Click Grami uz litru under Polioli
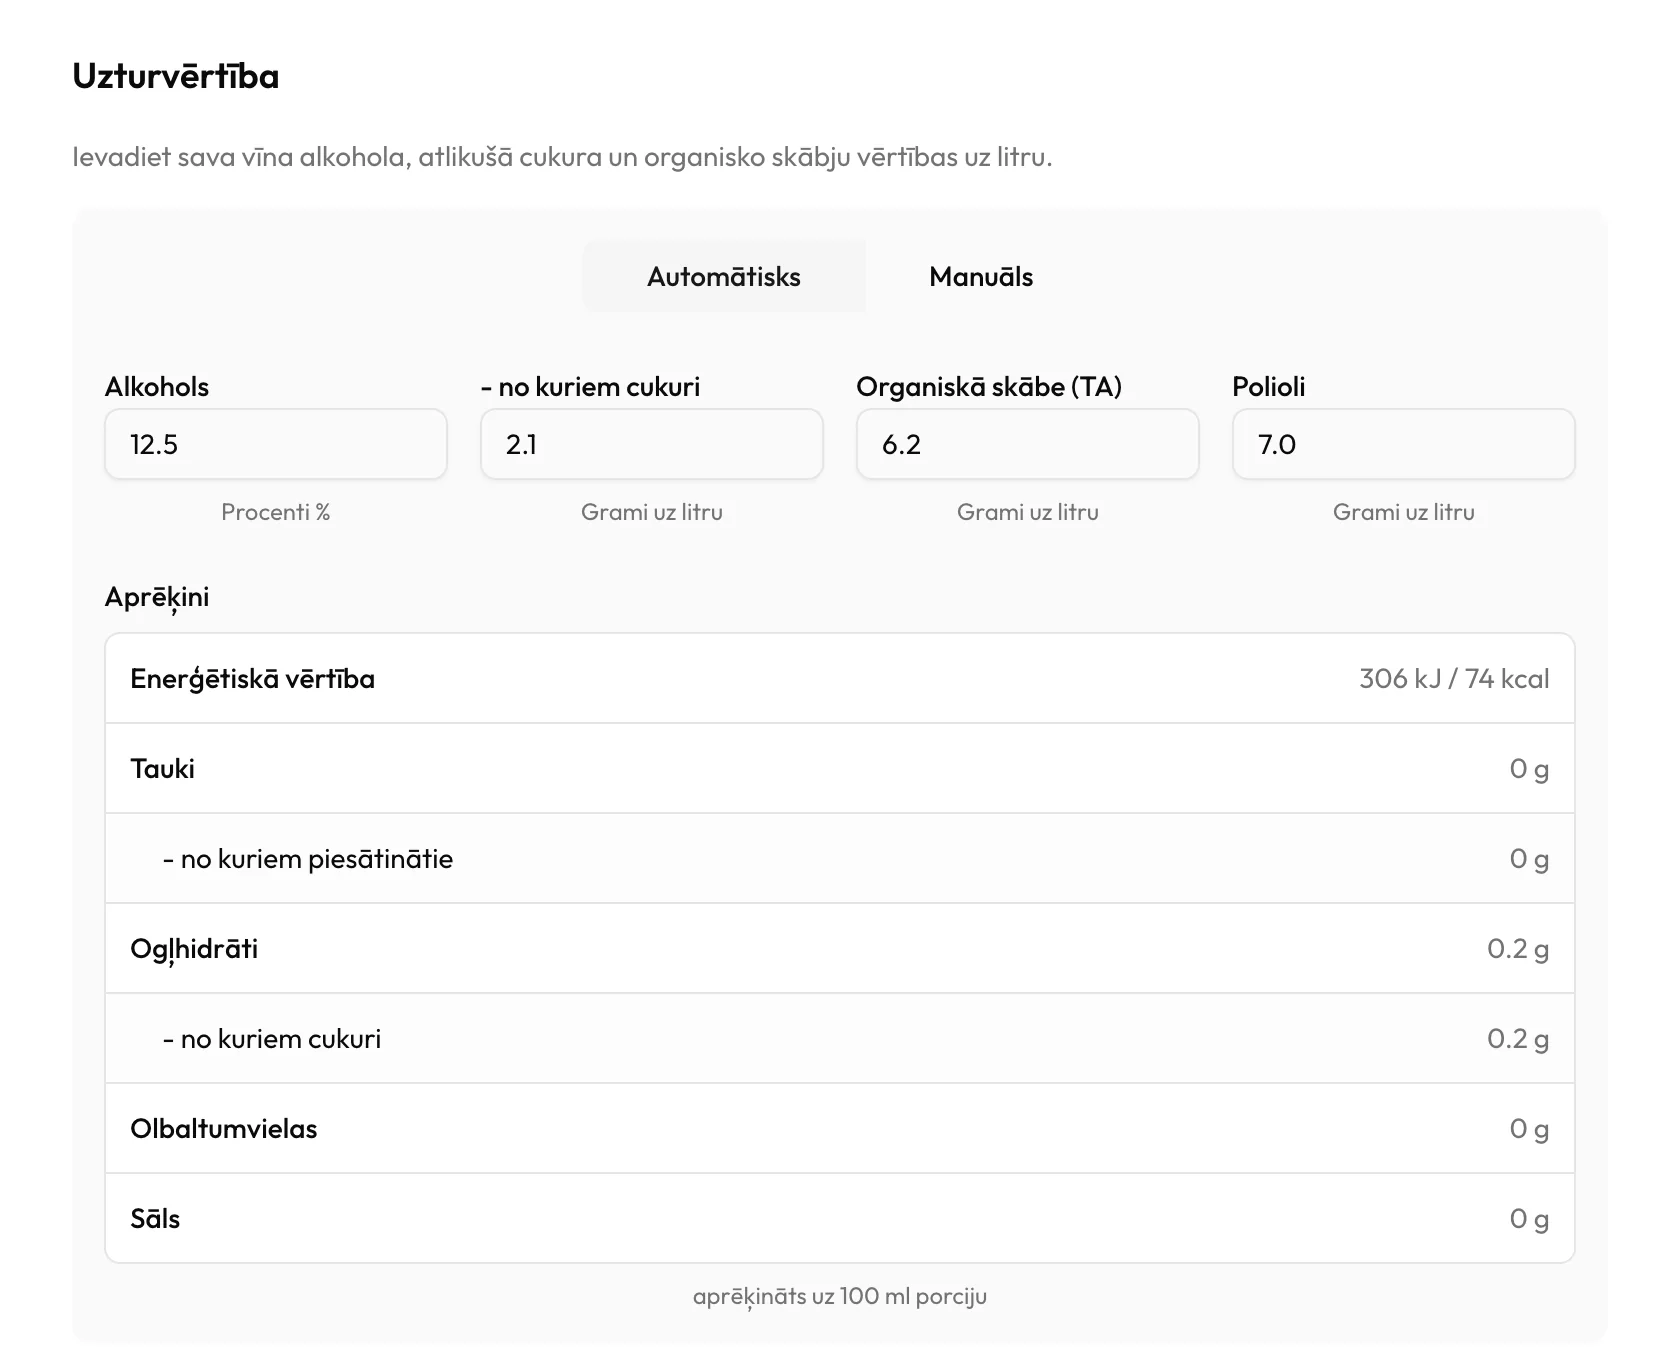Viewport: 1680px width, 1370px height. 1404,512
